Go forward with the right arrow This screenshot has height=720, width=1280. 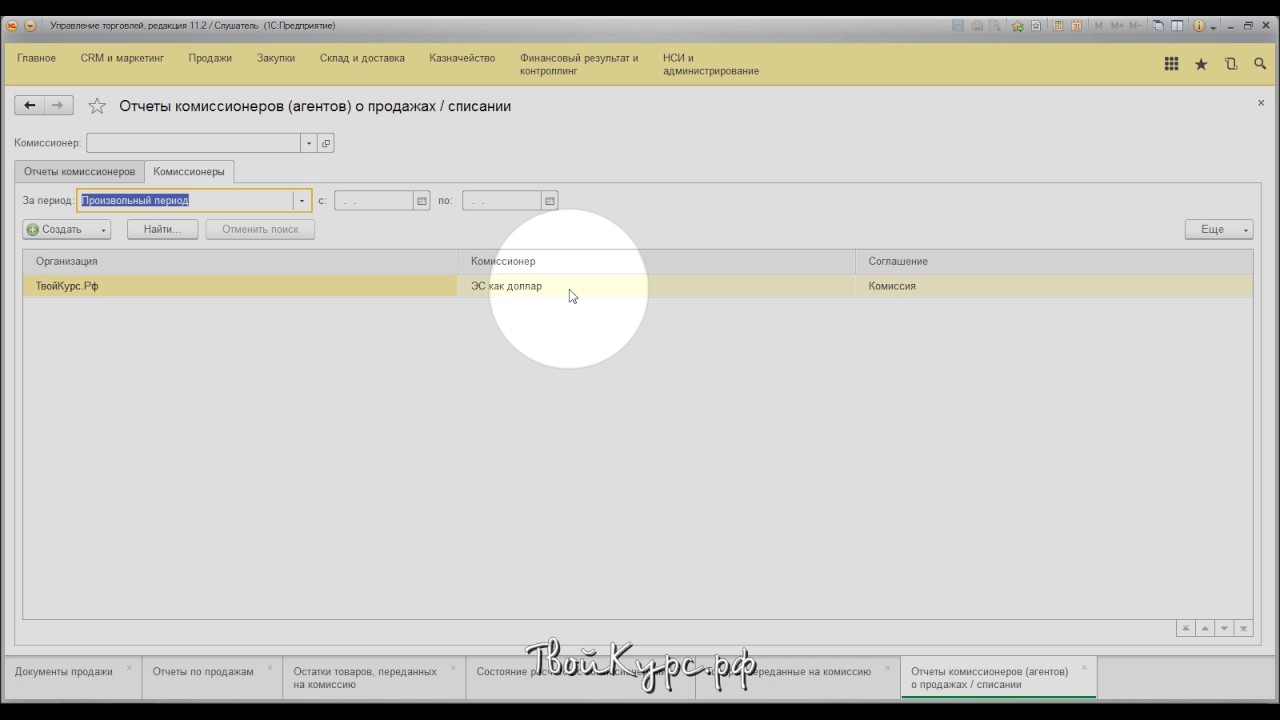tap(58, 105)
